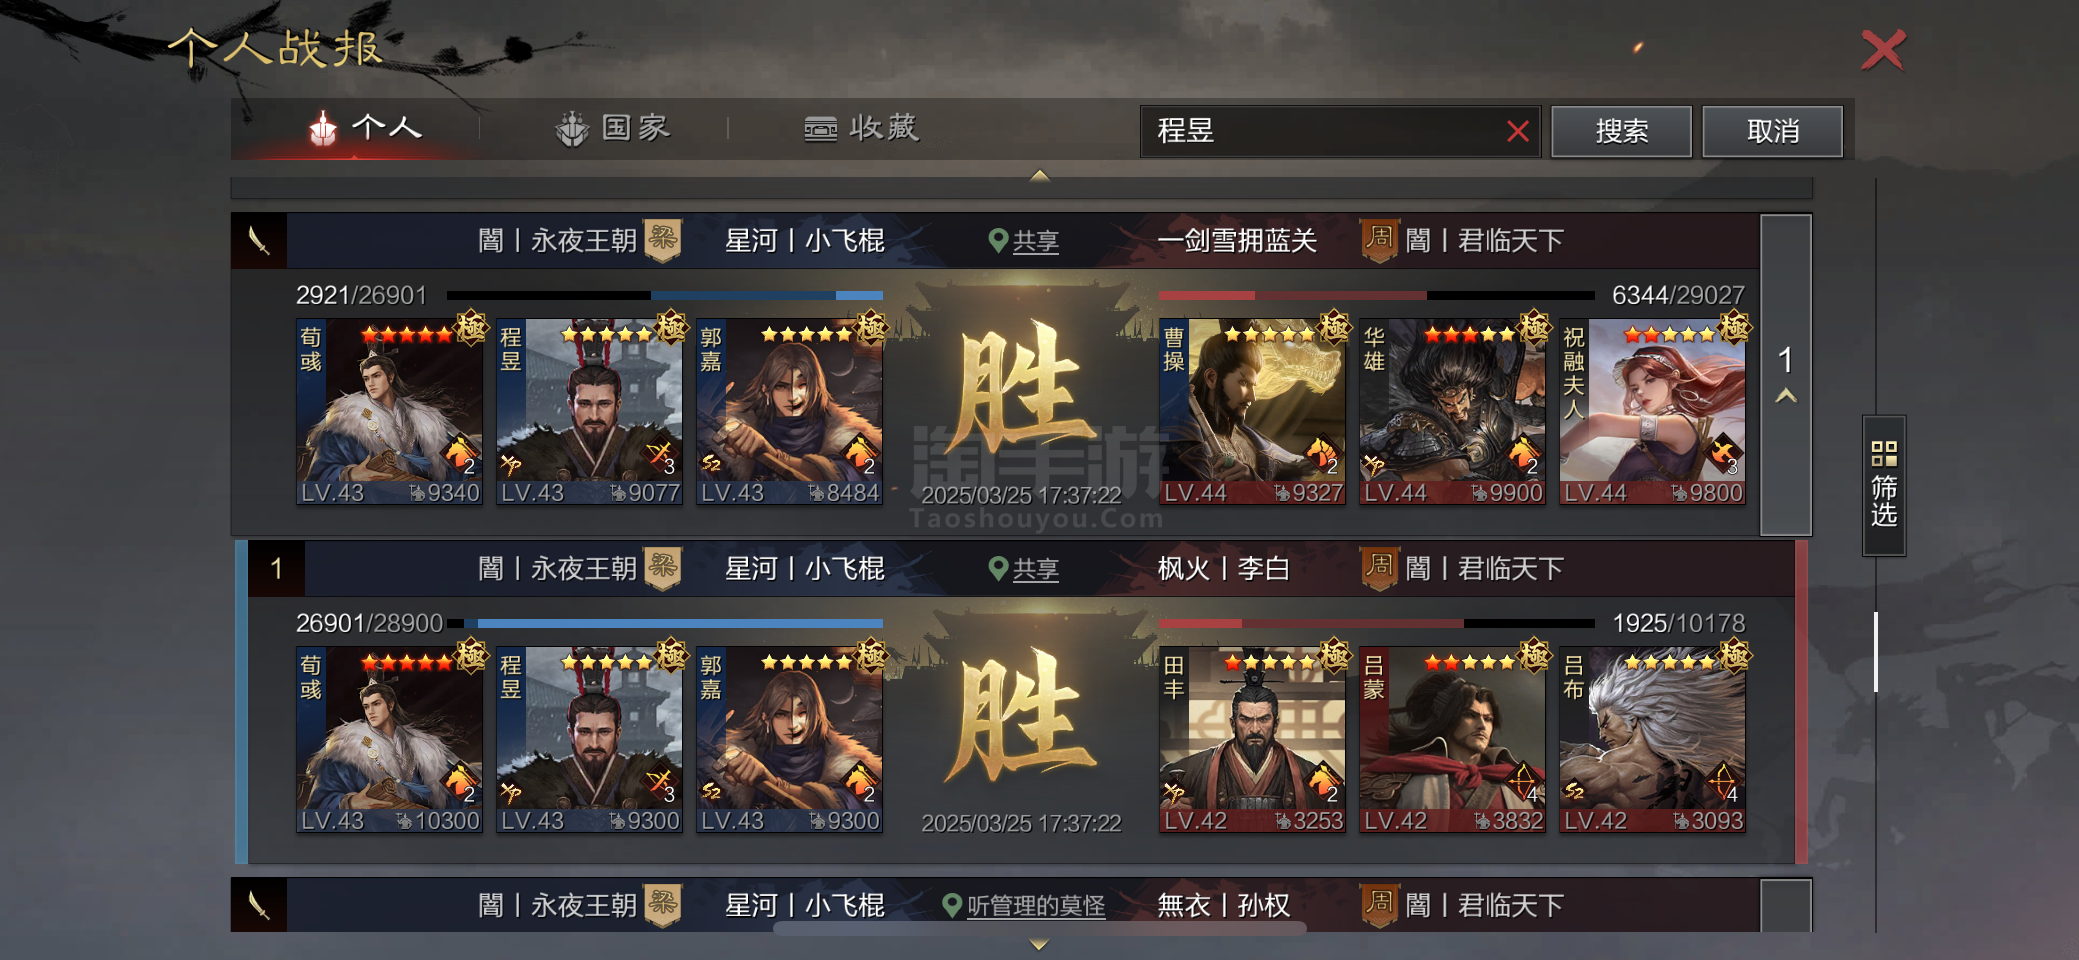
Task: Open the 共享 location link in the first report
Action: point(1035,241)
